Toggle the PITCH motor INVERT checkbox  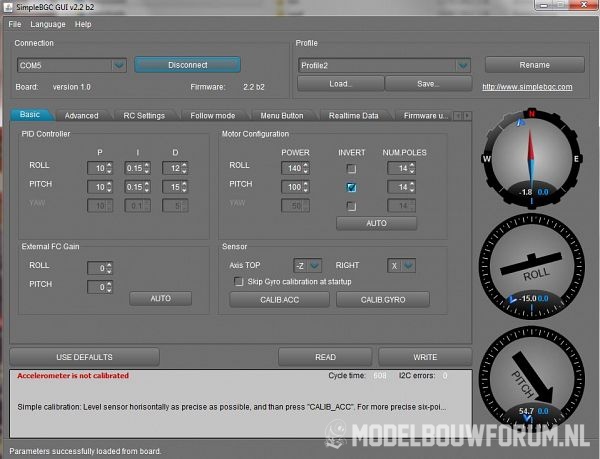click(x=351, y=187)
